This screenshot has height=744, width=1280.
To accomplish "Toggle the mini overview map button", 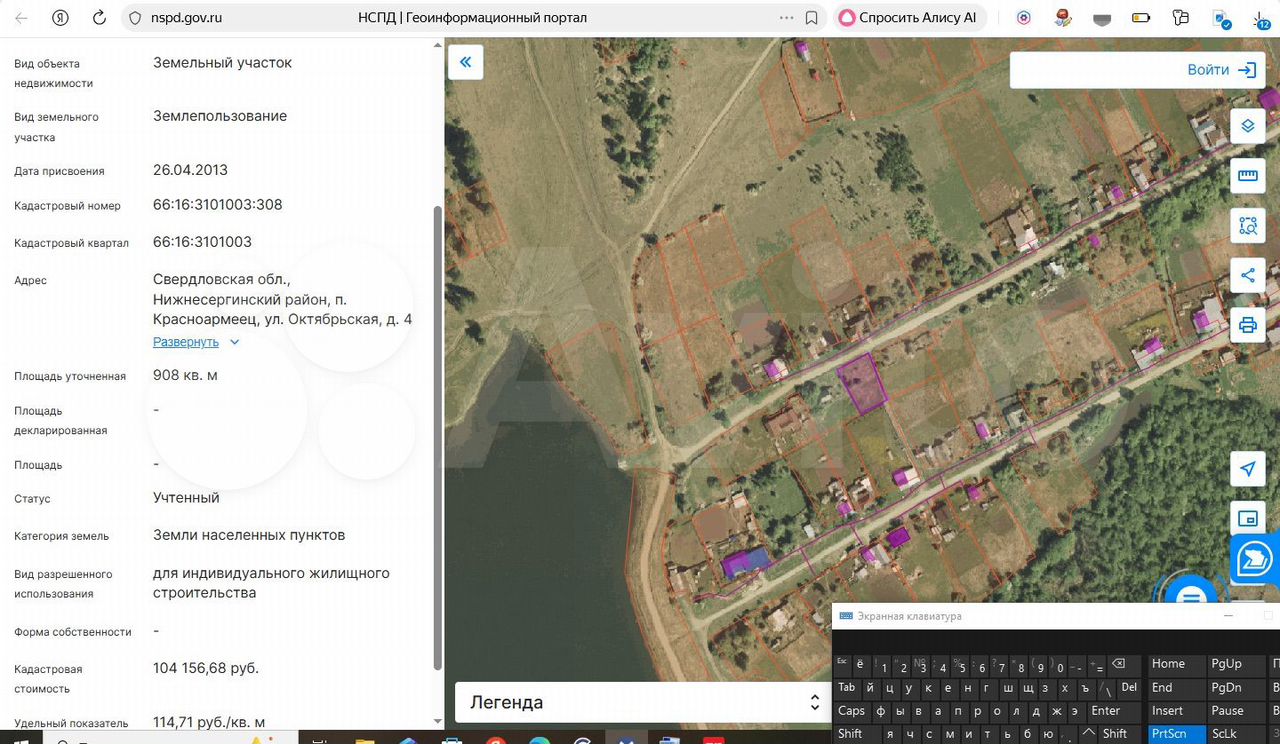I will click(x=1247, y=518).
